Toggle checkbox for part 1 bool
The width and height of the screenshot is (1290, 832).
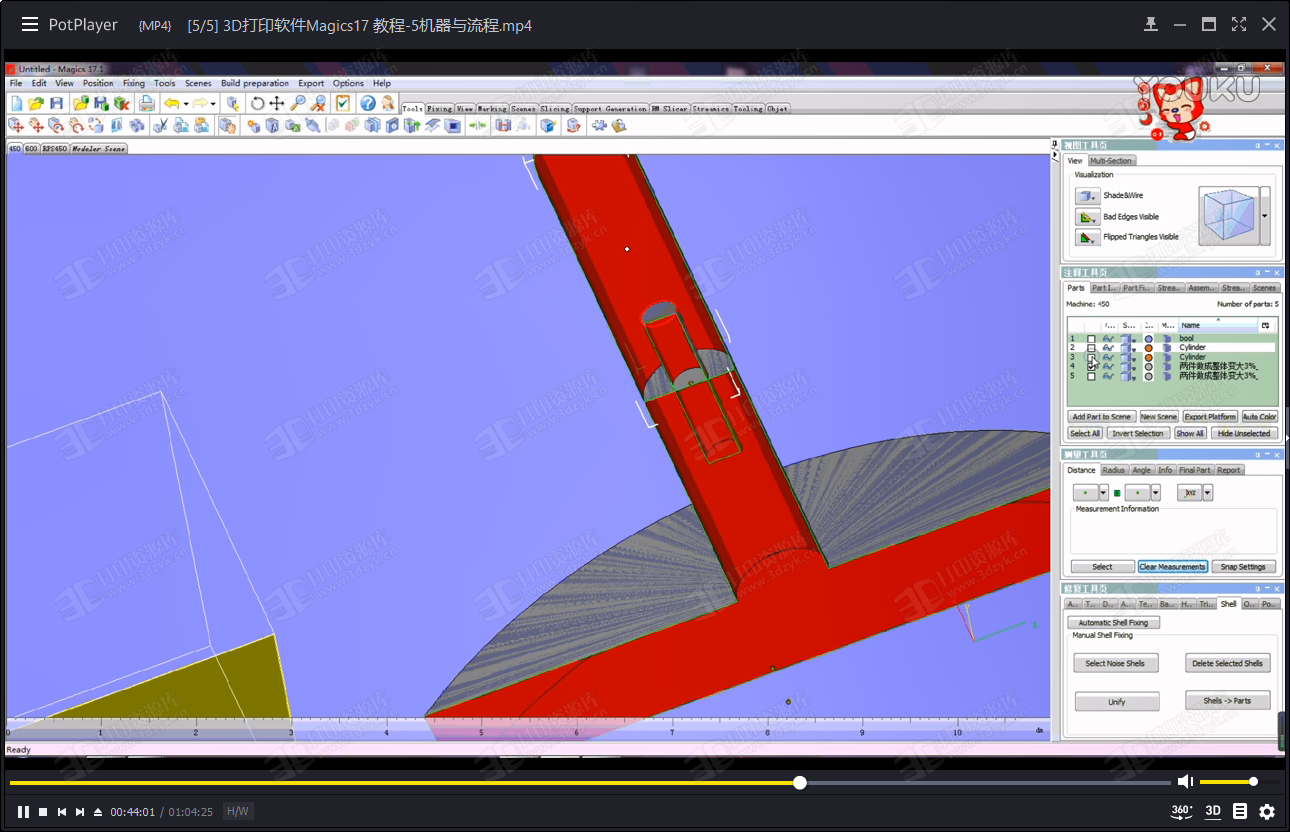point(1091,339)
